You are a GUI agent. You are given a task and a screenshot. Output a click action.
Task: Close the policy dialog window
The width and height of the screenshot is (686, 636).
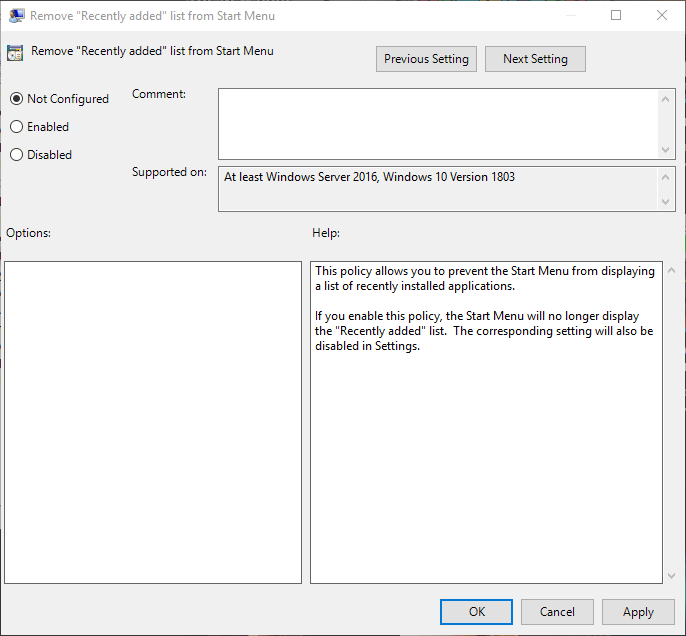point(662,15)
